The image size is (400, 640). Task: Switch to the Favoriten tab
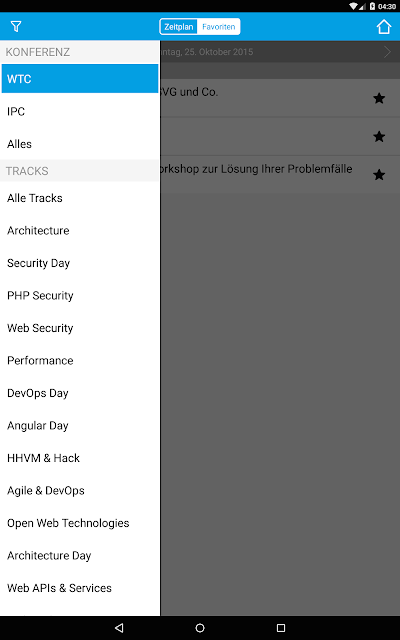[x=219, y=27]
